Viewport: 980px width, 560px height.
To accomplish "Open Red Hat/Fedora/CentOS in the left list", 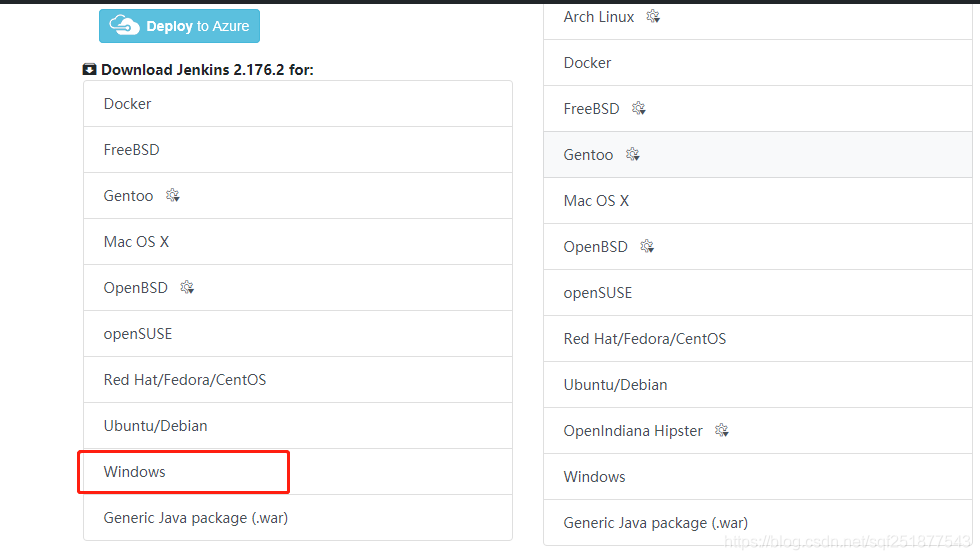I will click(x=298, y=380).
